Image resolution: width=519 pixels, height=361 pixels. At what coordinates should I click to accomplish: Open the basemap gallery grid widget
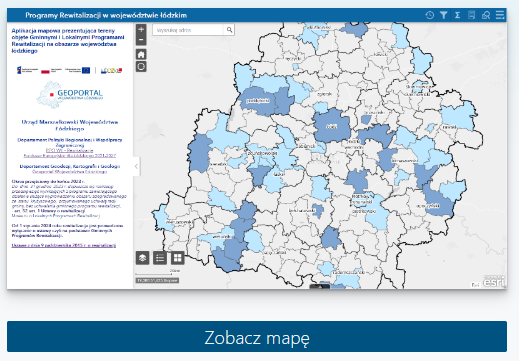click(177, 258)
